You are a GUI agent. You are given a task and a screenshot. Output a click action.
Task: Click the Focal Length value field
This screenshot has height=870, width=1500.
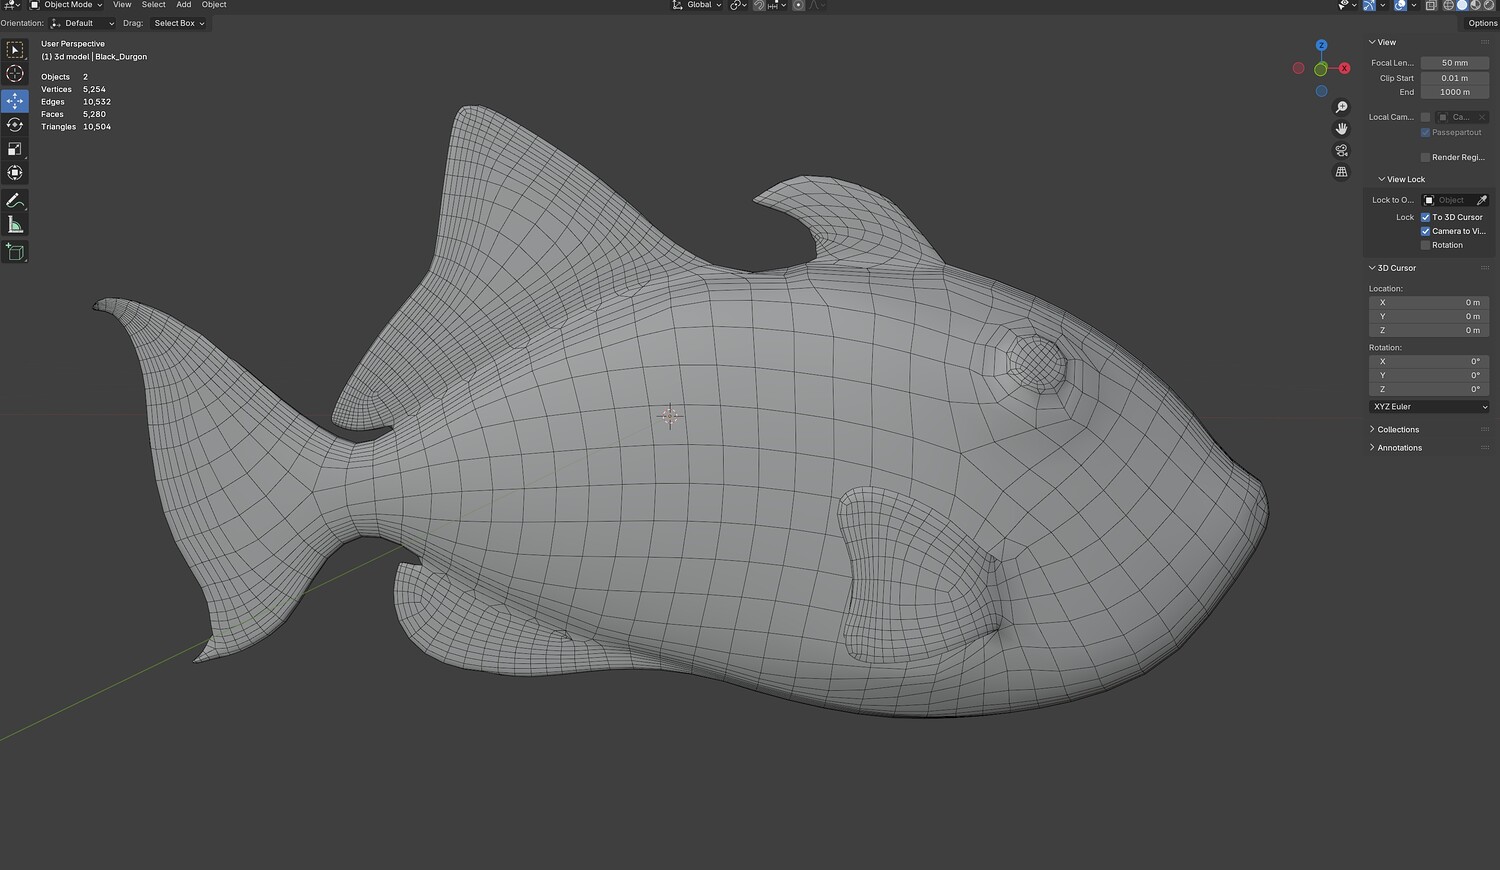pos(1455,63)
